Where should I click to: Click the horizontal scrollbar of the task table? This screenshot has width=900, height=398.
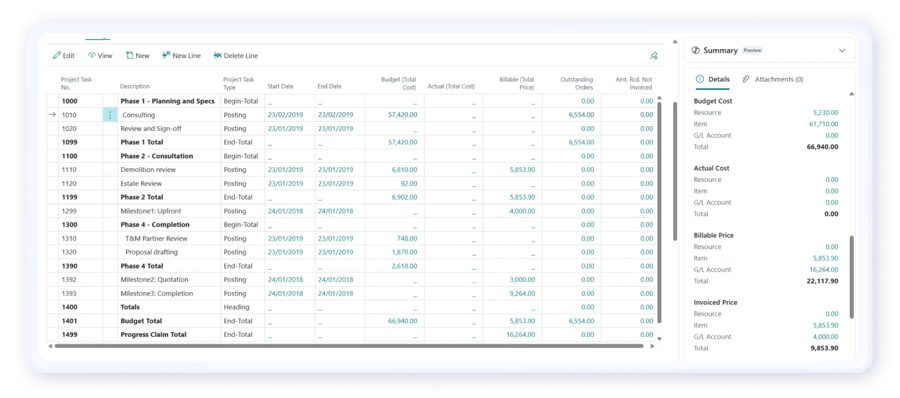(349, 346)
